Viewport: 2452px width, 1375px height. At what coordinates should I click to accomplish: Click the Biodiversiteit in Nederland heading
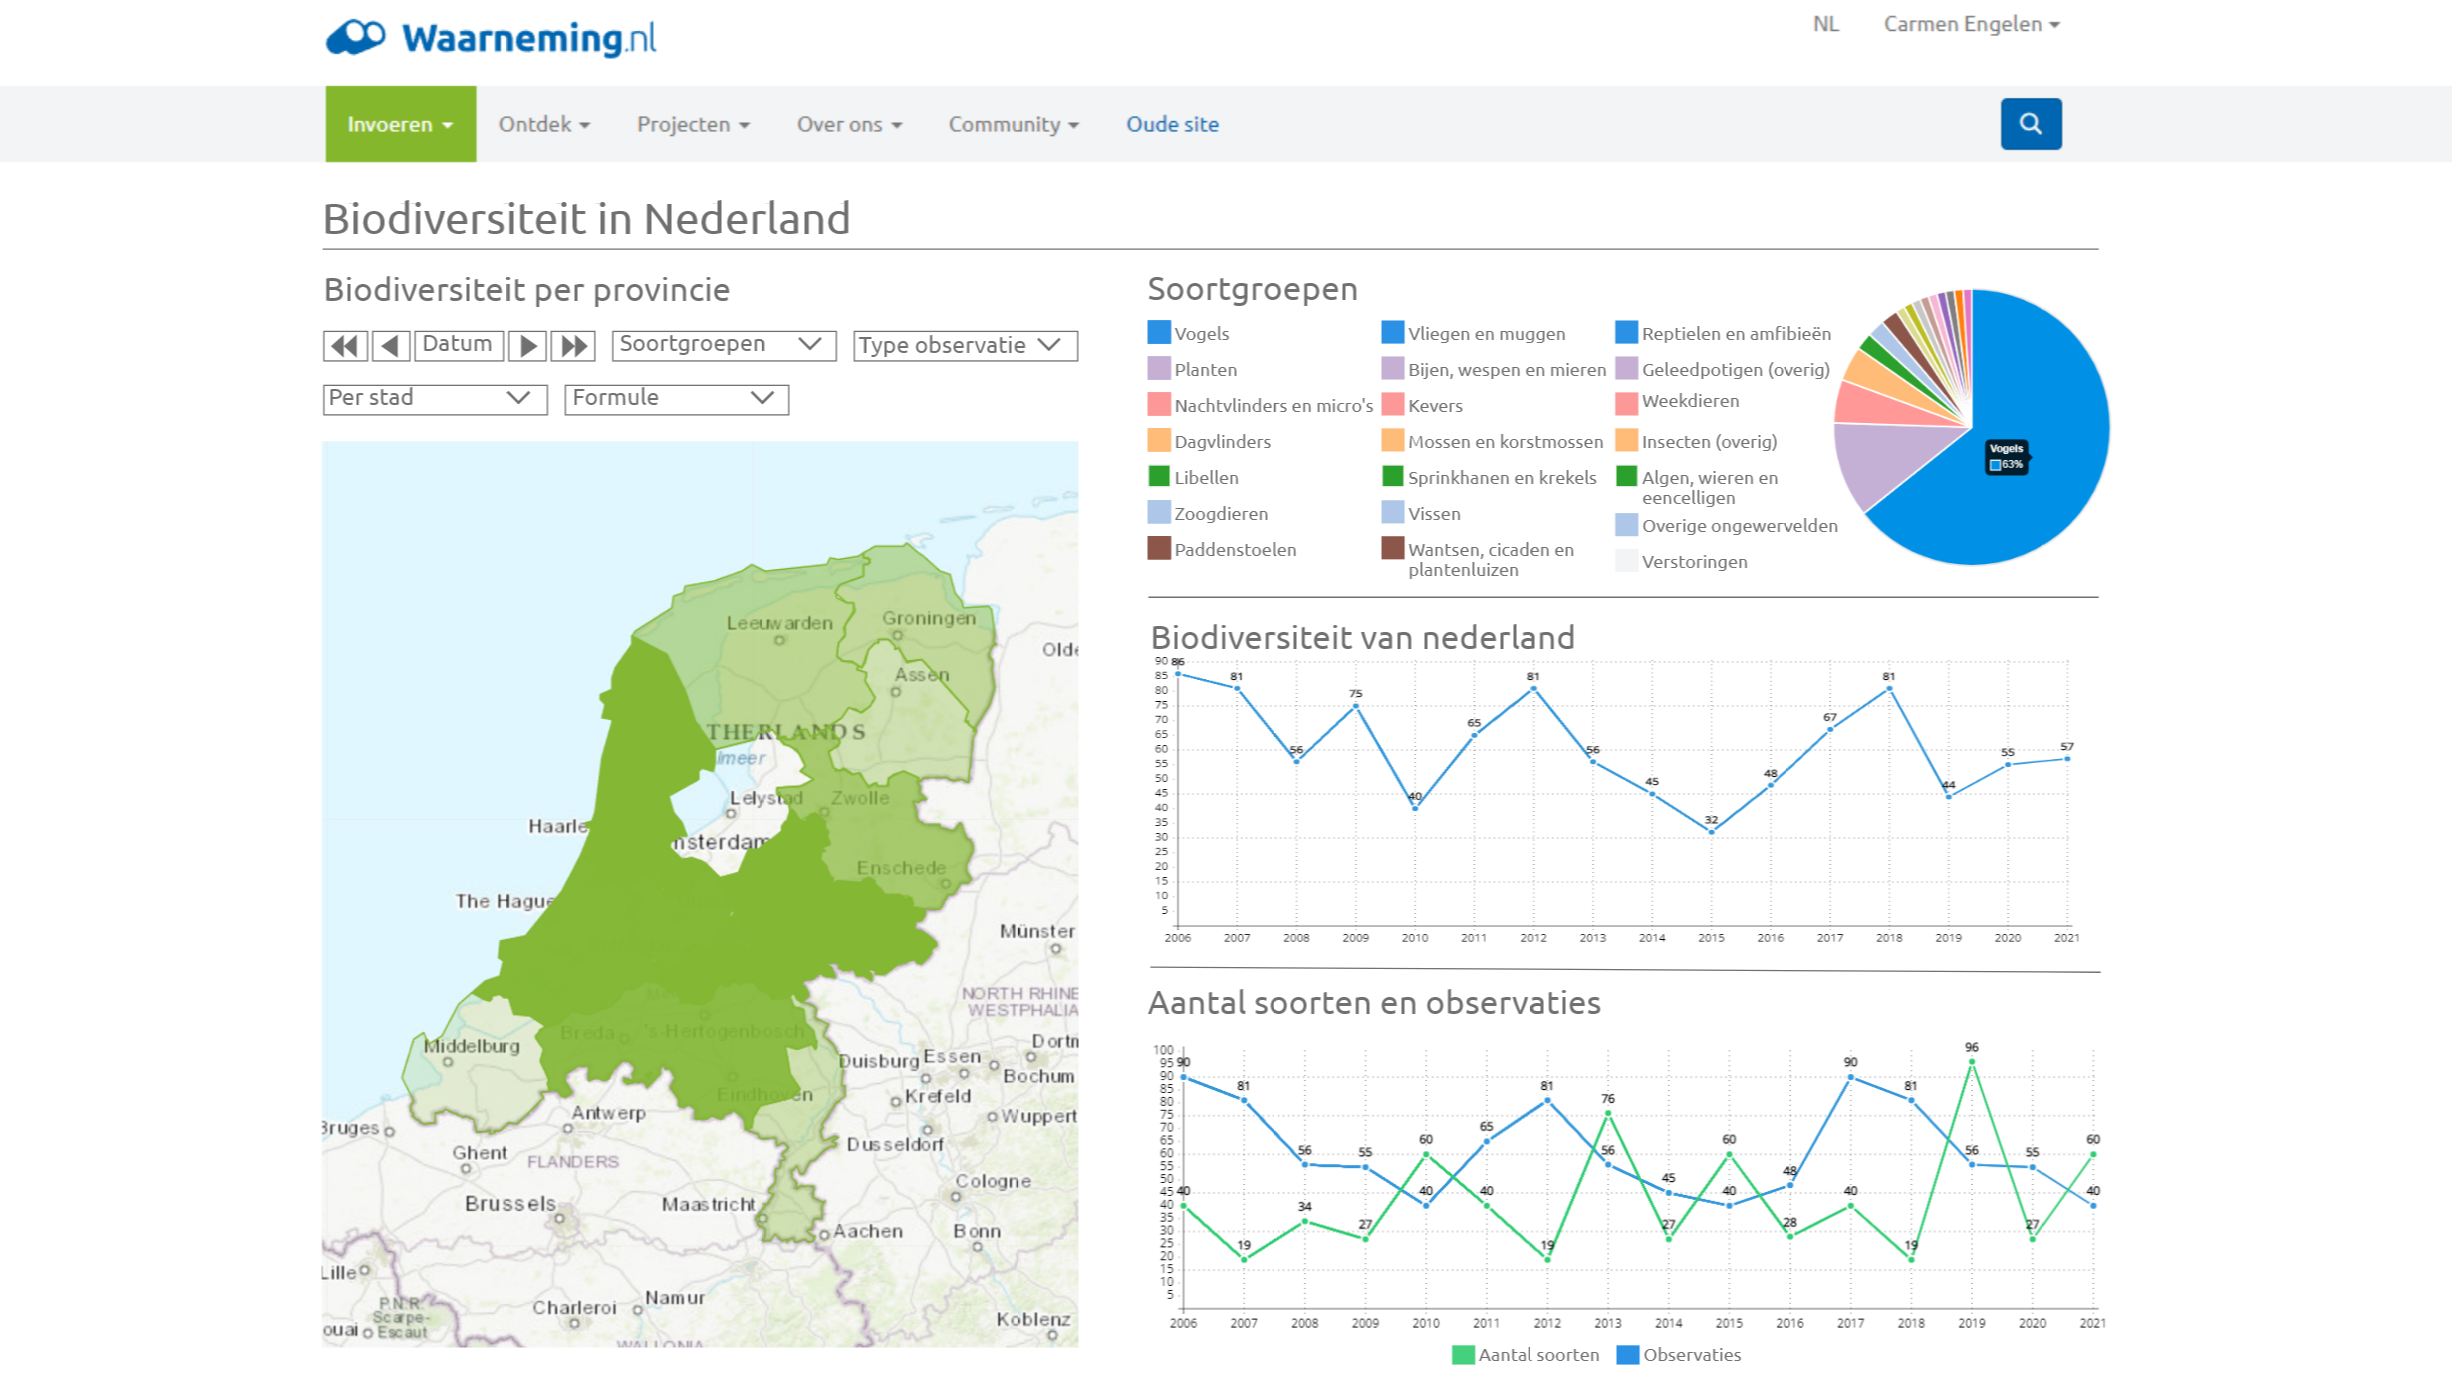[x=586, y=219]
